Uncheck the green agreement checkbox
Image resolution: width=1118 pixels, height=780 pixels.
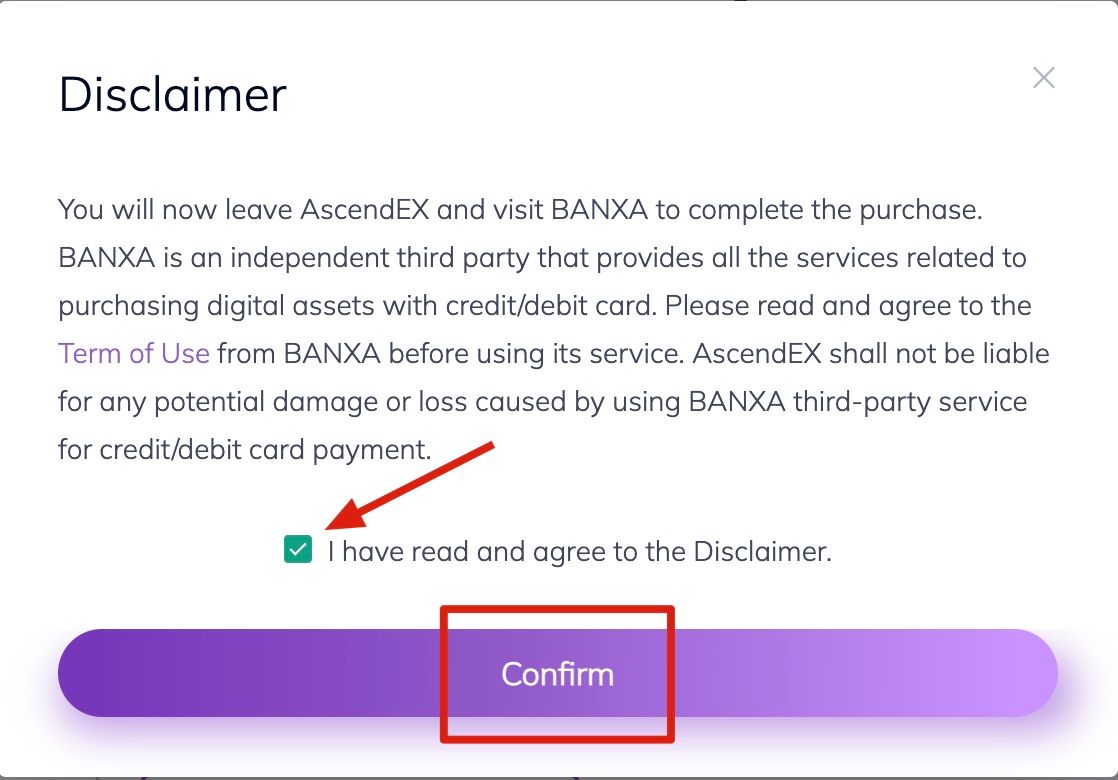tap(298, 549)
